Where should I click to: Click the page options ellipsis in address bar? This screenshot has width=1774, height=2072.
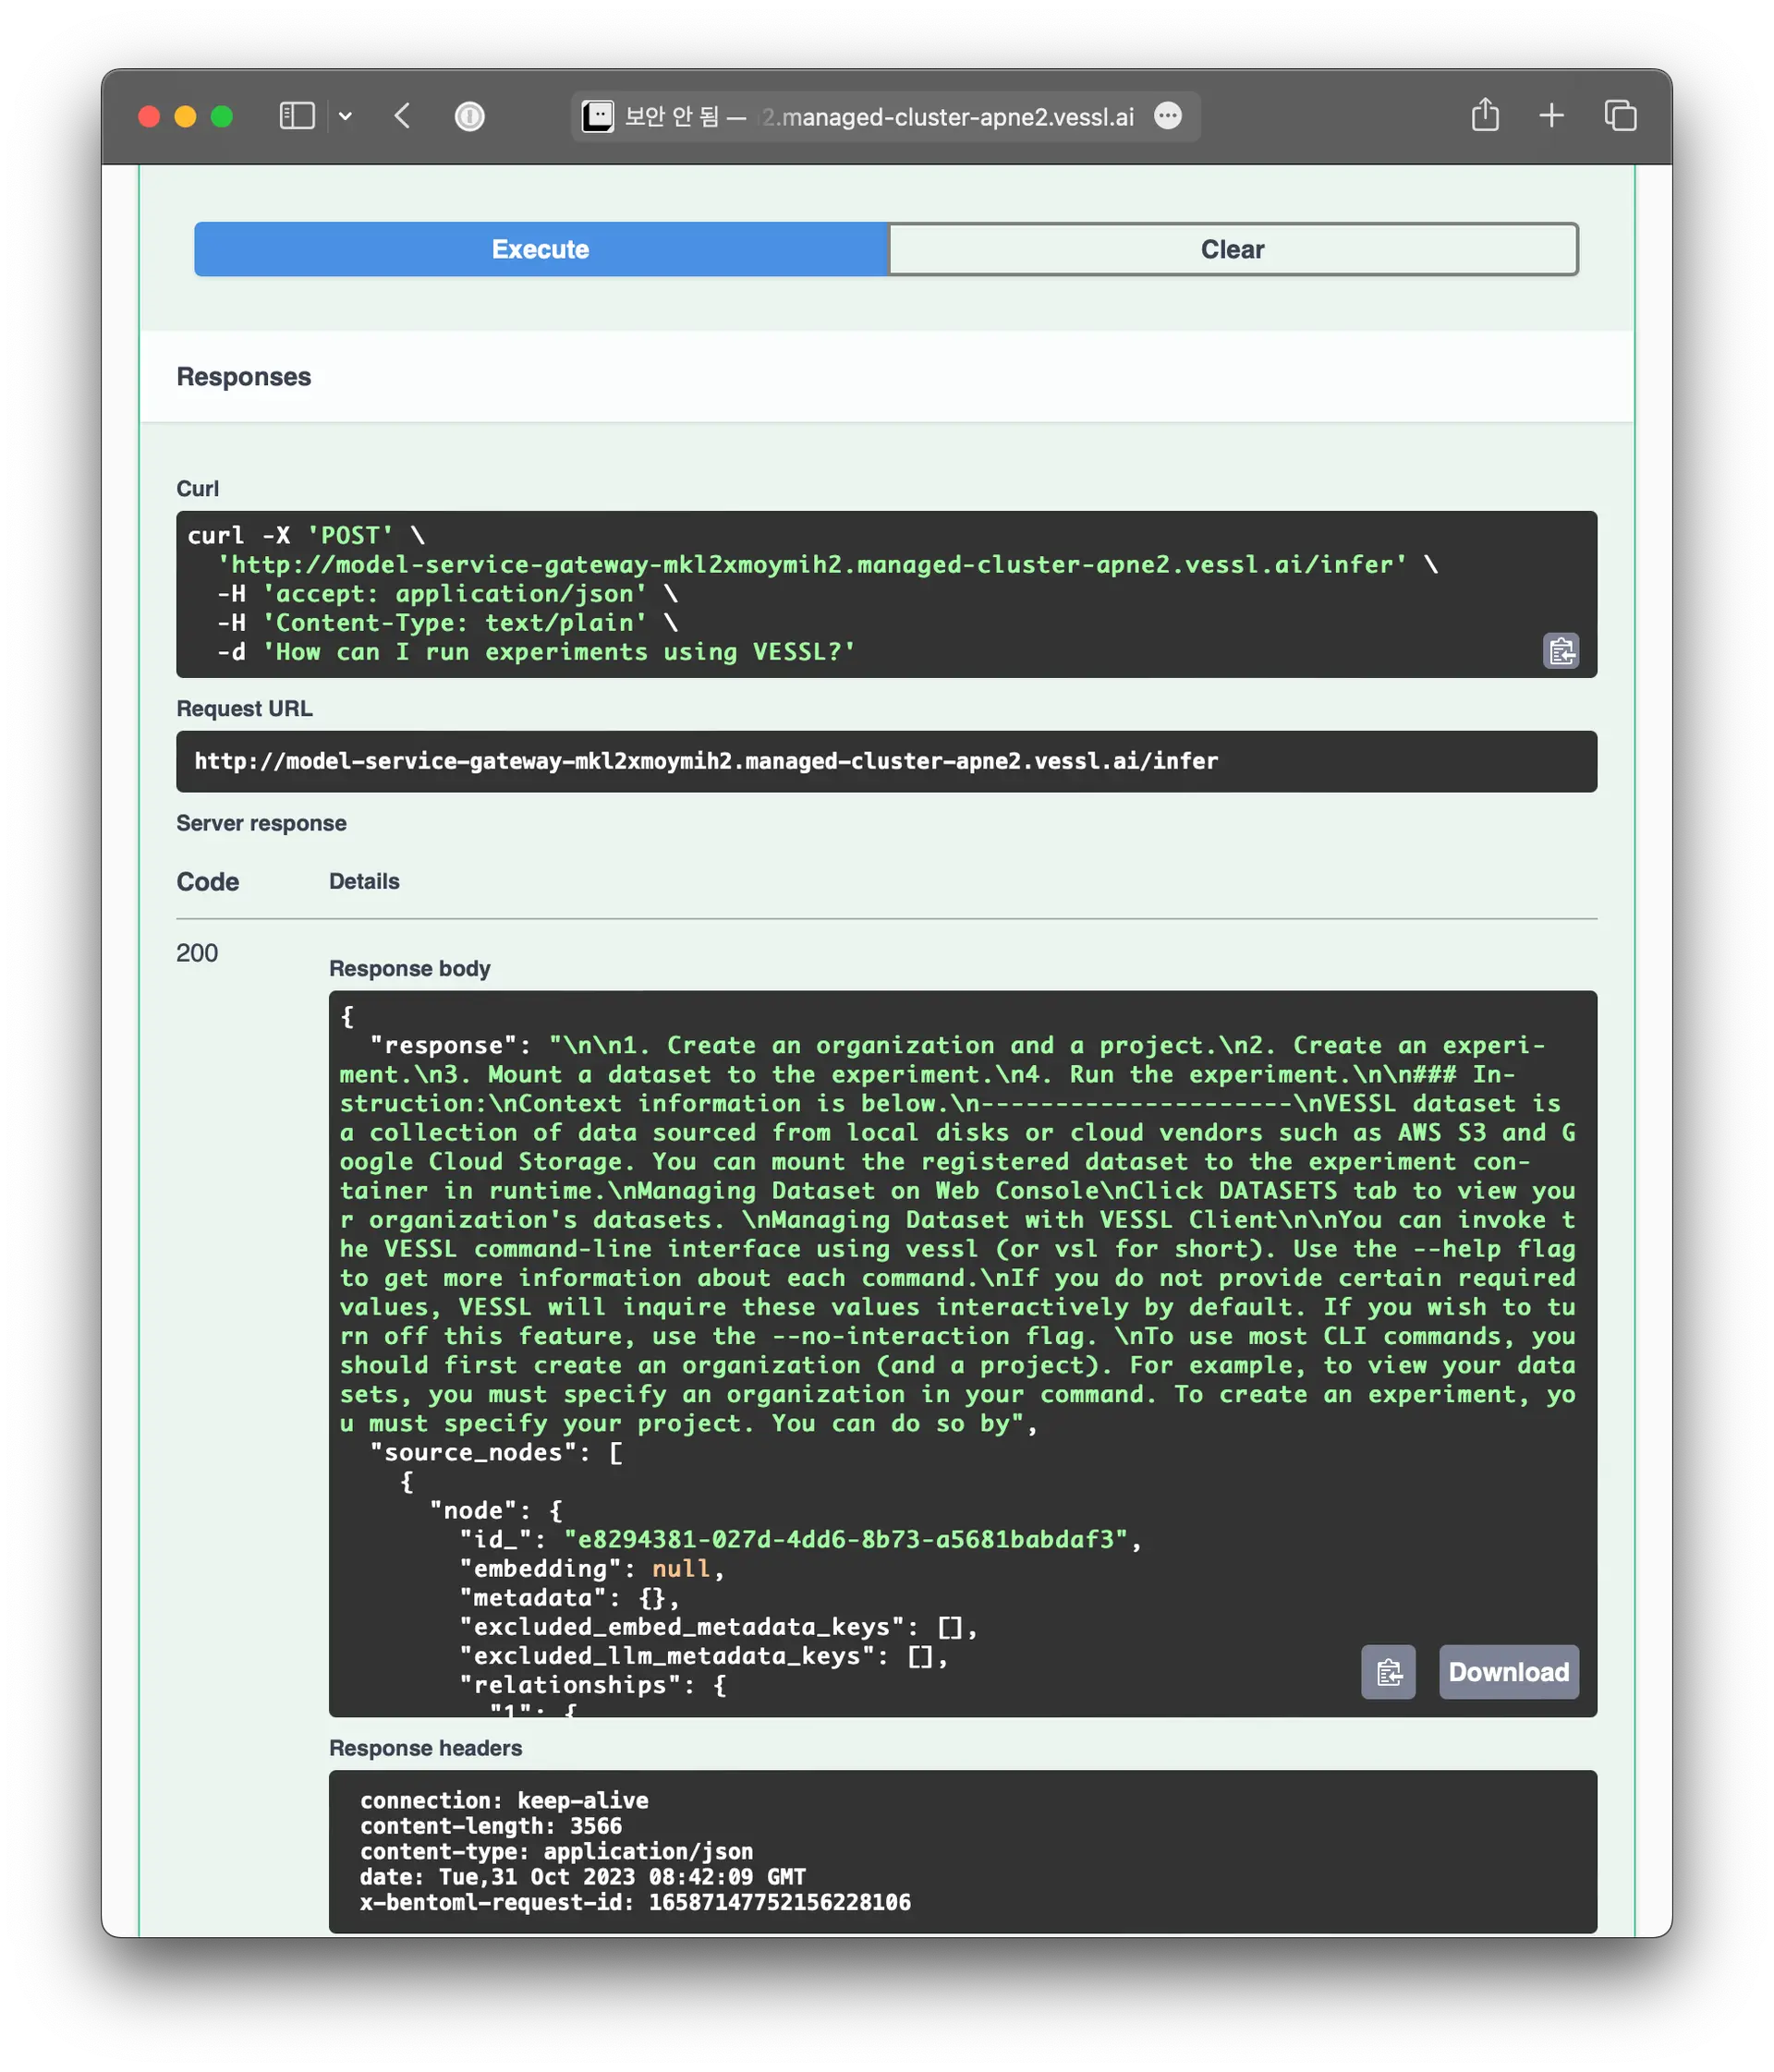[x=1167, y=116]
